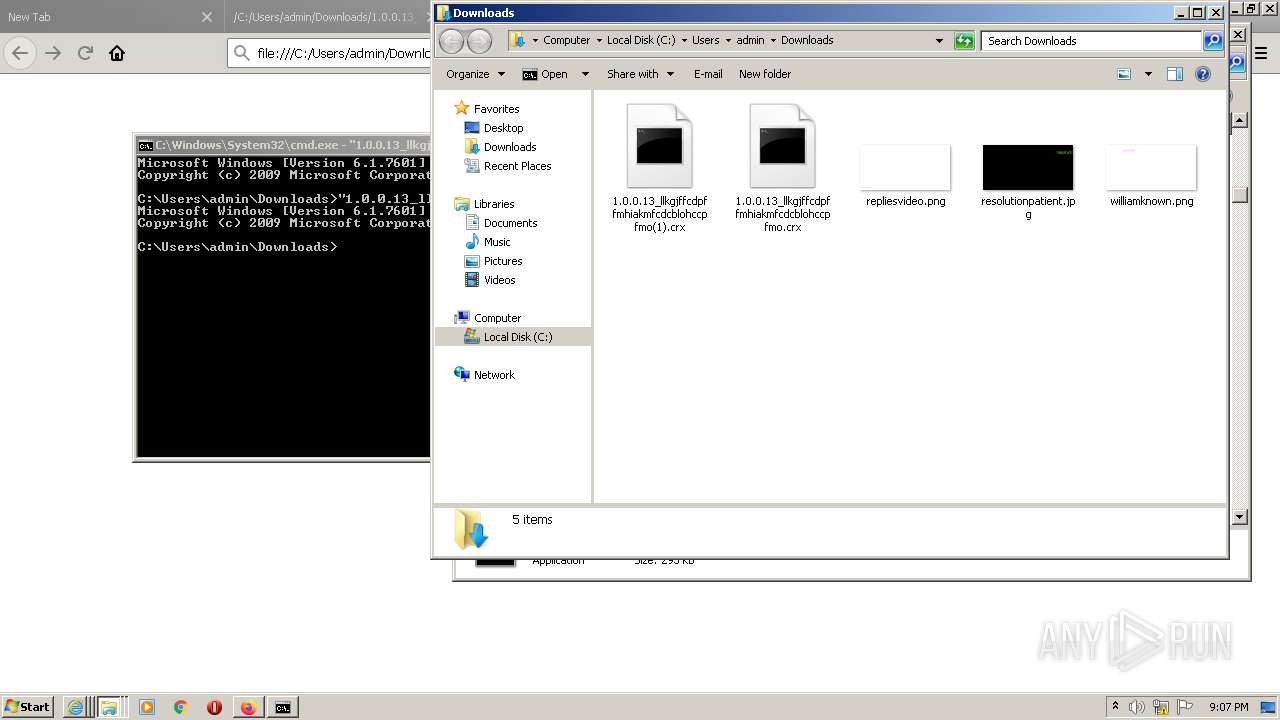Click Open in the explorer toolbar

[x=545, y=74]
